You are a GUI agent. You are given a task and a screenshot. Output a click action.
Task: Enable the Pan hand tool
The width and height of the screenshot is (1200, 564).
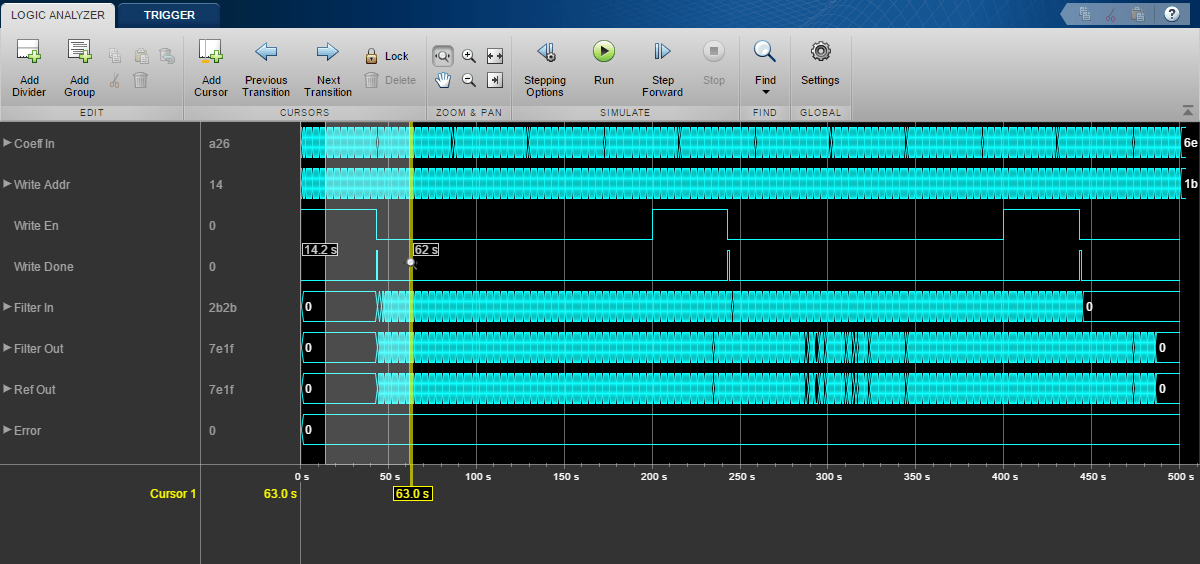click(x=442, y=80)
